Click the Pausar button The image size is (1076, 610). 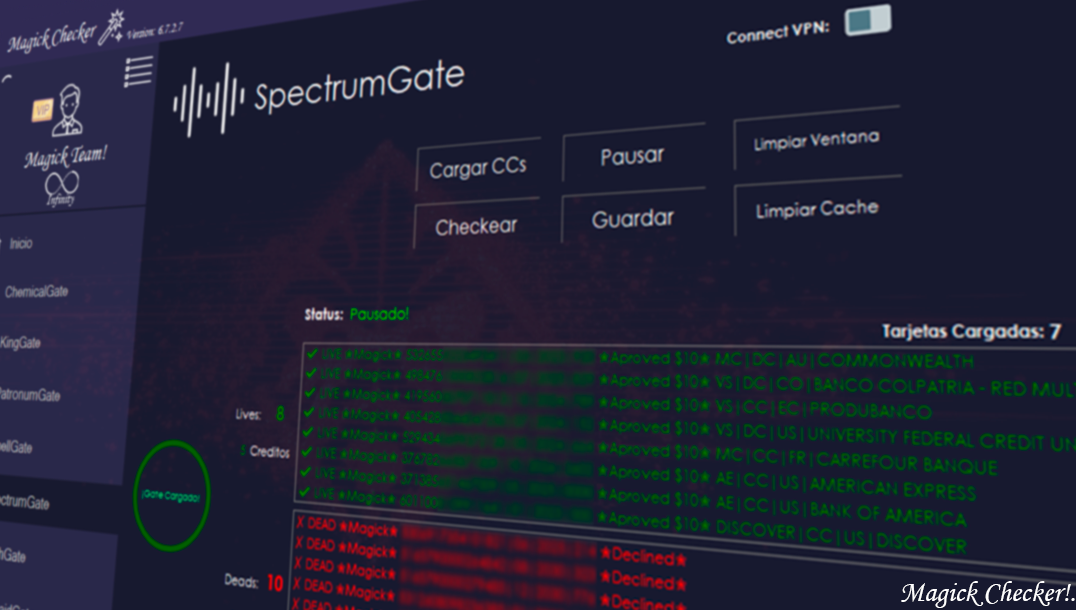tap(632, 154)
